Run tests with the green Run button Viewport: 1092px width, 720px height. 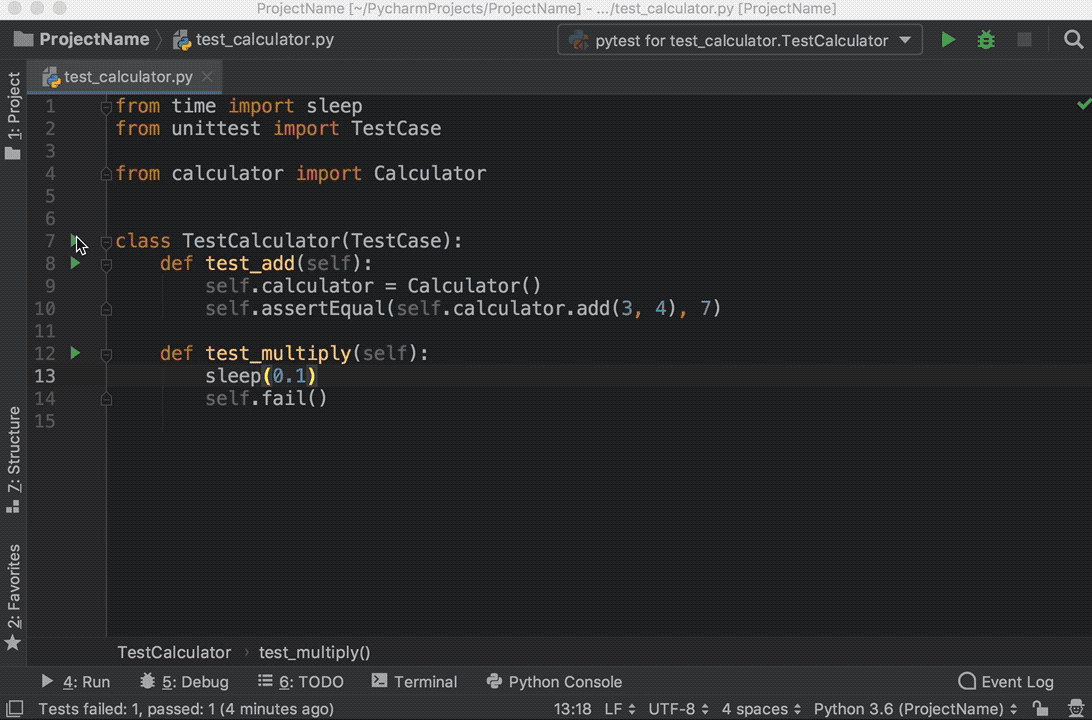(x=947, y=39)
